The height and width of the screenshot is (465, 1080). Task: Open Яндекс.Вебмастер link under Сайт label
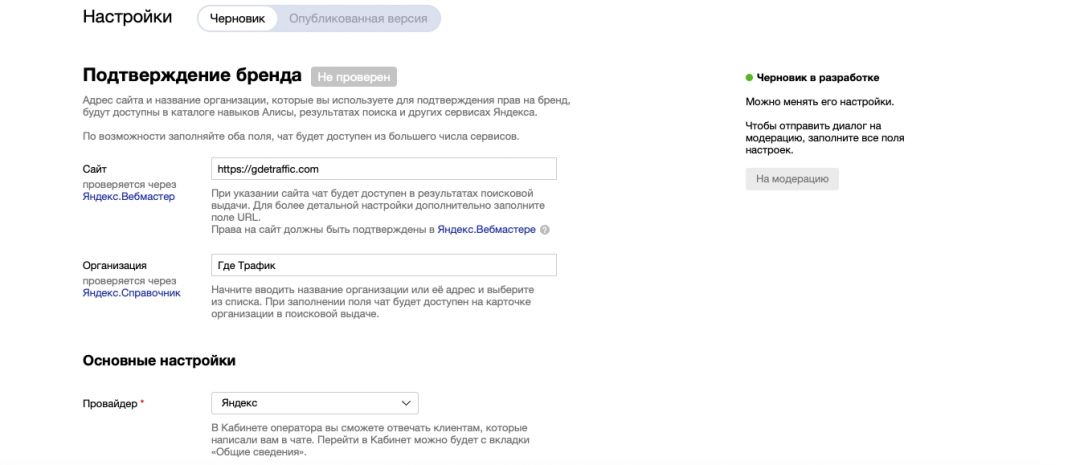coord(128,197)
